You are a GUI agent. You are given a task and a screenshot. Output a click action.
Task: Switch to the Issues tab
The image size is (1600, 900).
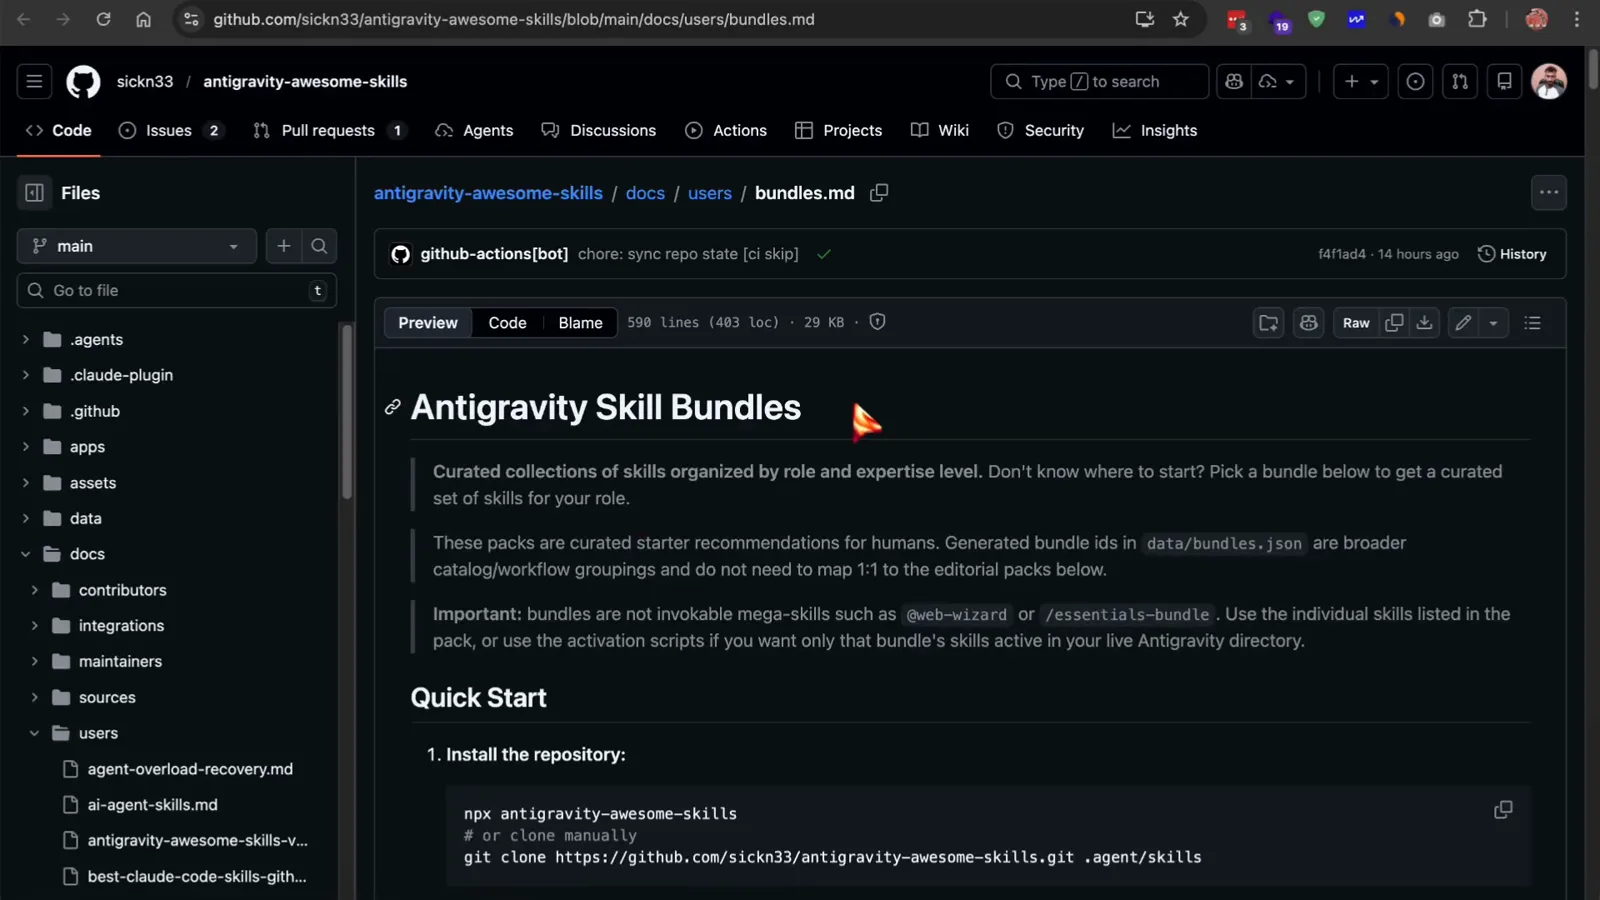[169, 130]
